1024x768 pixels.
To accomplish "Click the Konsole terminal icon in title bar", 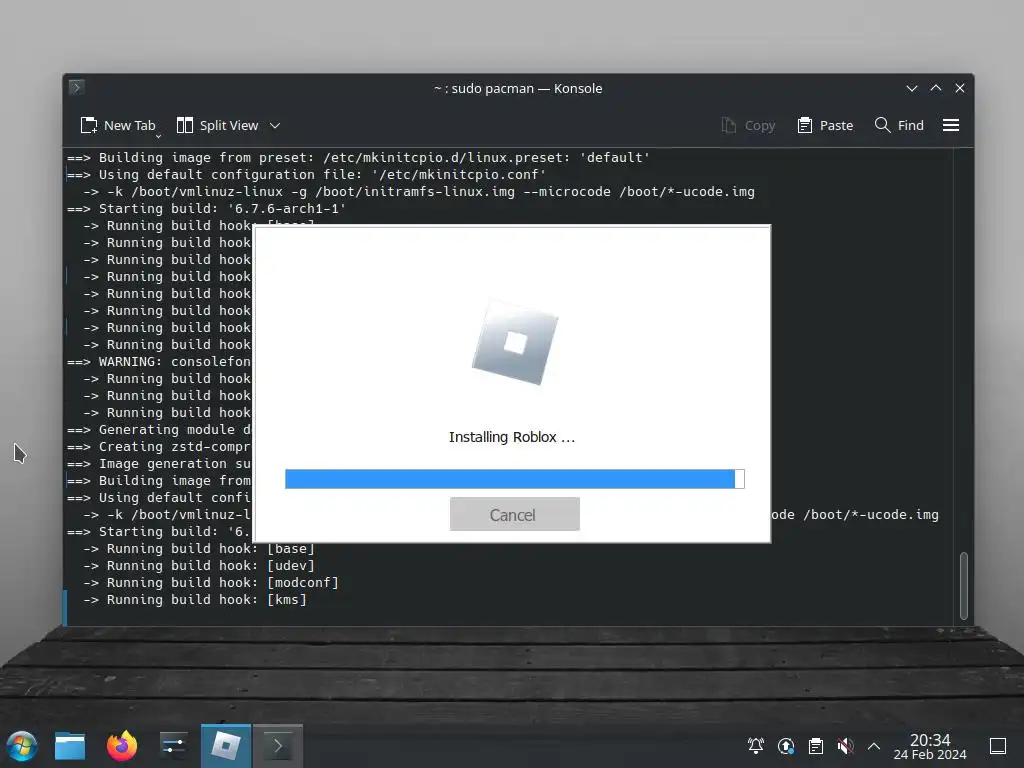I will pyautogui.click(x=76, y=87).
